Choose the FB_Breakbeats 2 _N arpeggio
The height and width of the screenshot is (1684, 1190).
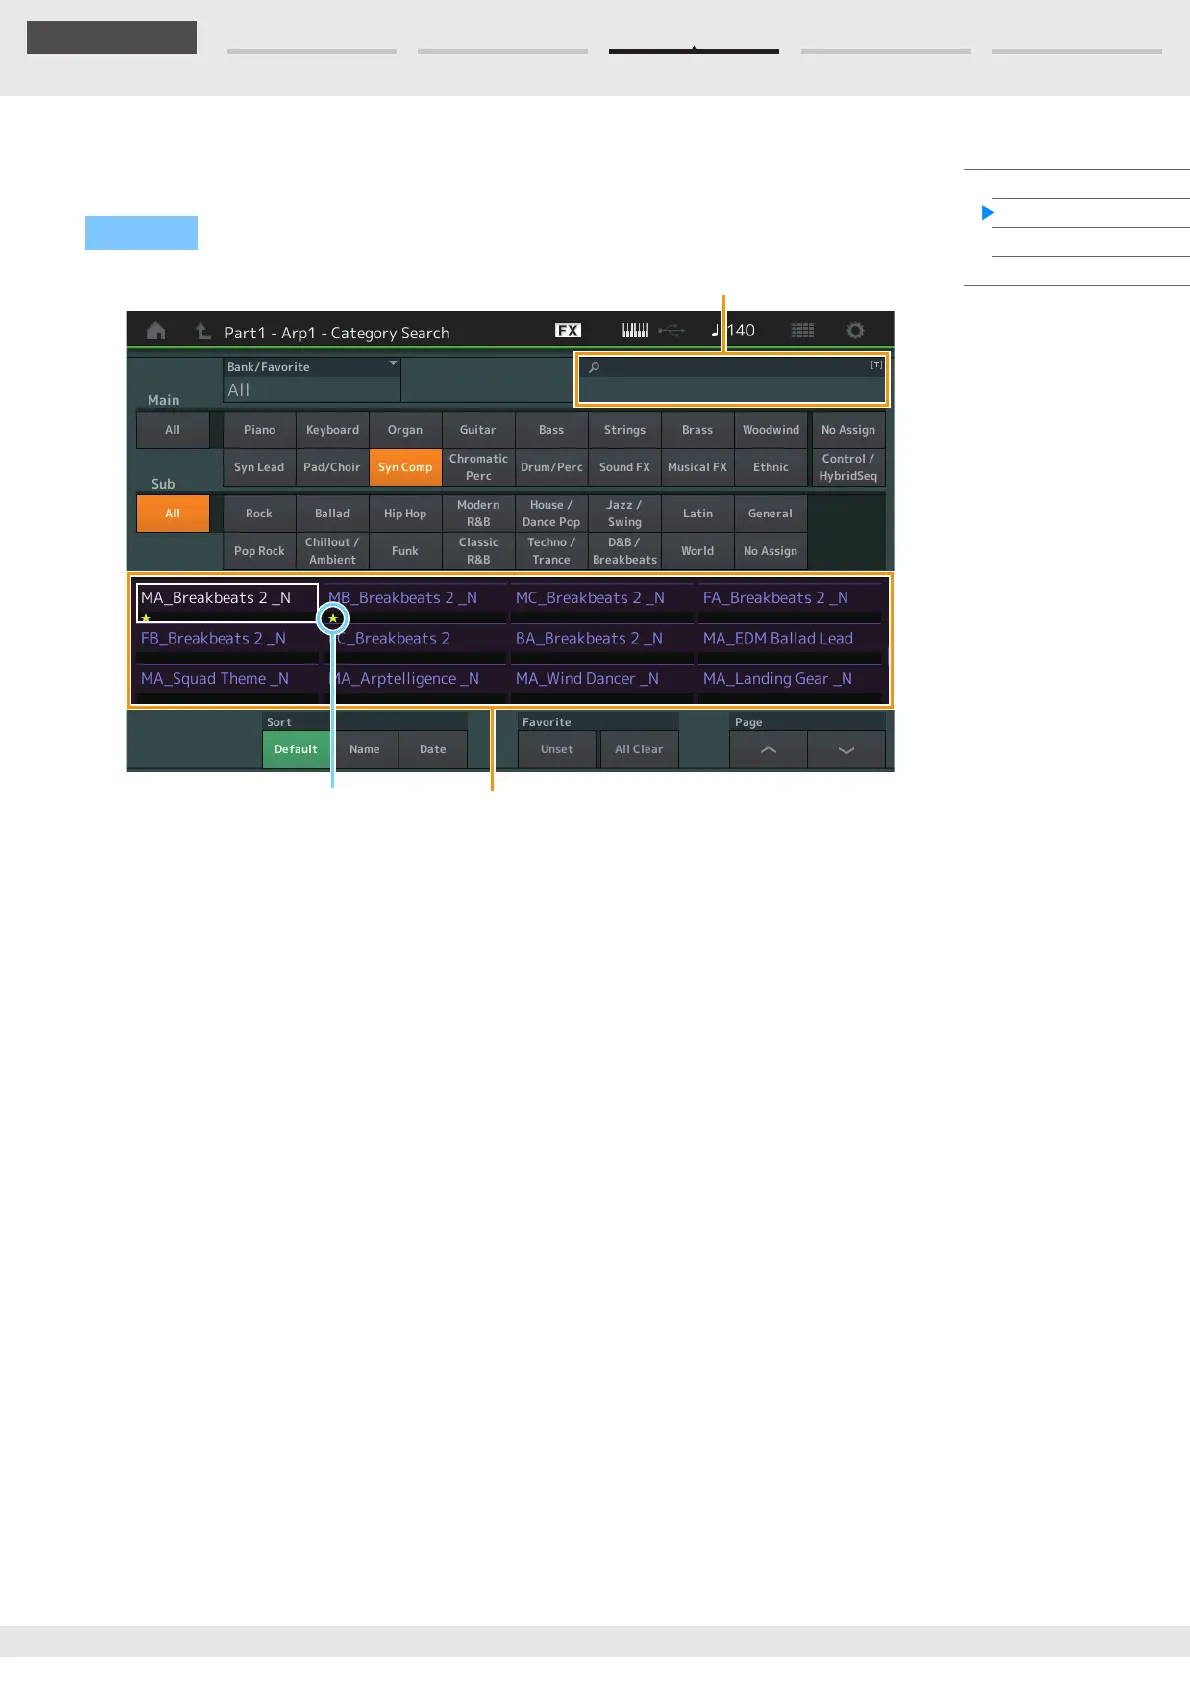click(228, 643)
